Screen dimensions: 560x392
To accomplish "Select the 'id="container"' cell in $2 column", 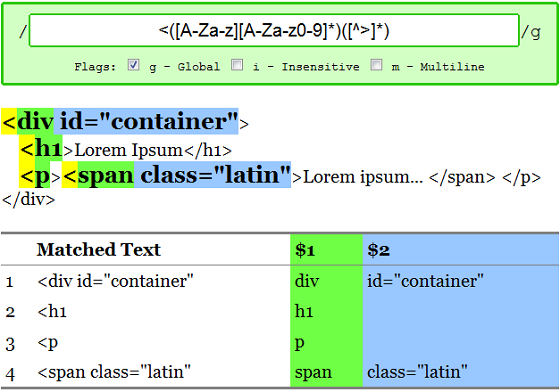I will 461,281.
